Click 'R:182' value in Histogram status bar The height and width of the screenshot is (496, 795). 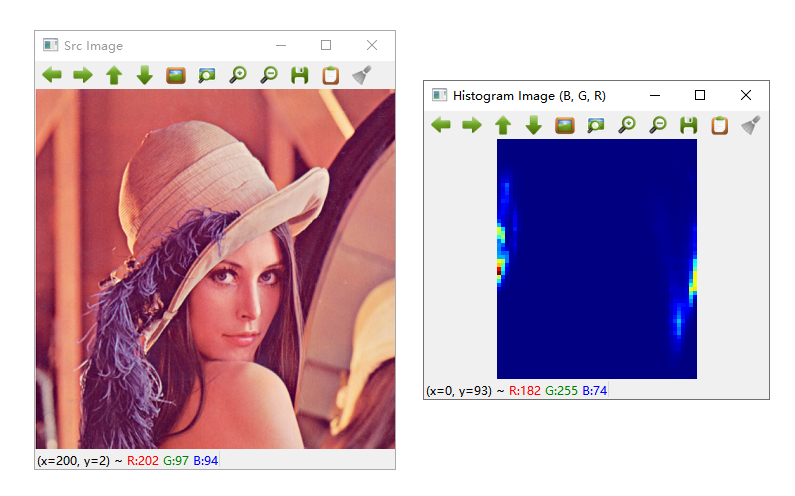pyautogui.click(x=525, y=391)
